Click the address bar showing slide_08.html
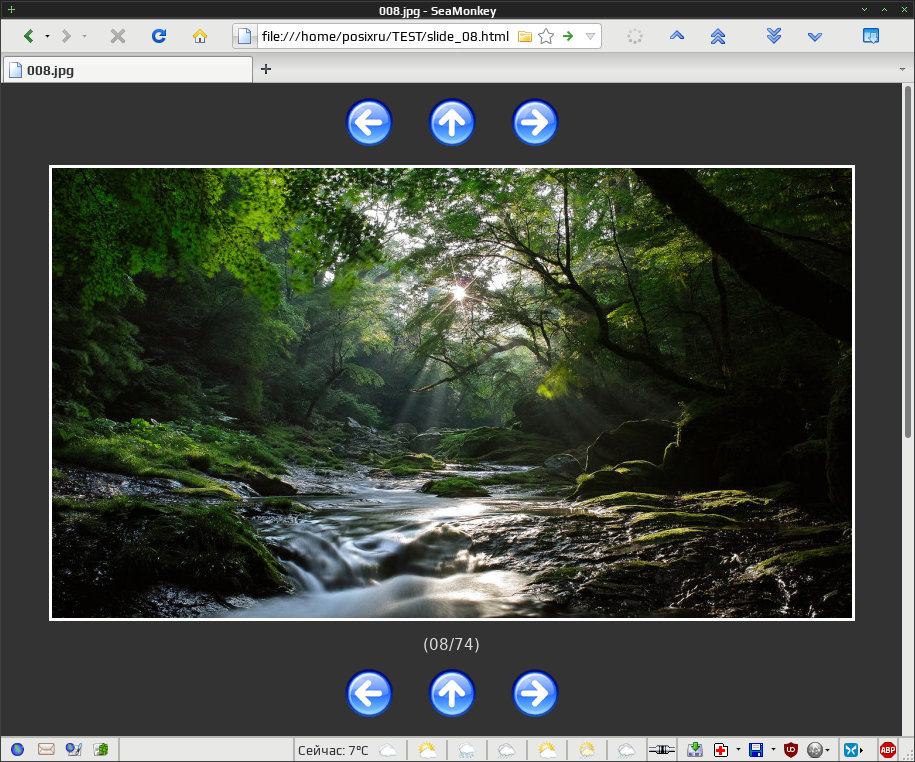Screen dimensions: 915x762 (385, 36)
